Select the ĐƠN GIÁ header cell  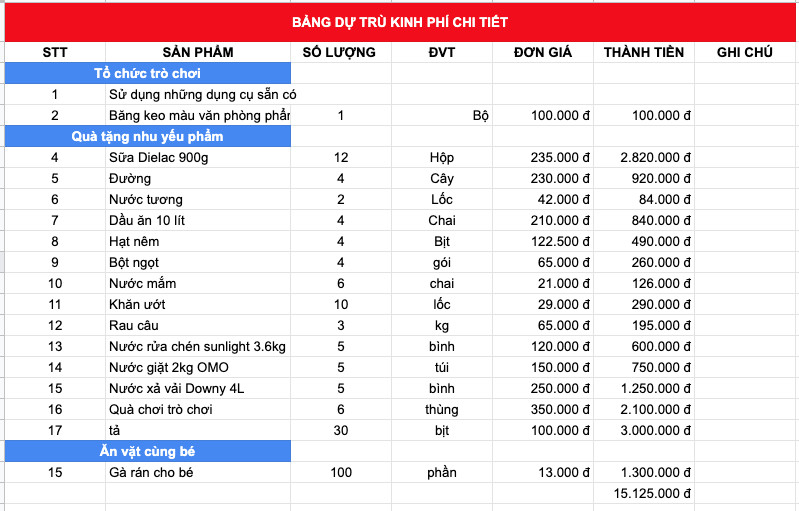point(542,52)
